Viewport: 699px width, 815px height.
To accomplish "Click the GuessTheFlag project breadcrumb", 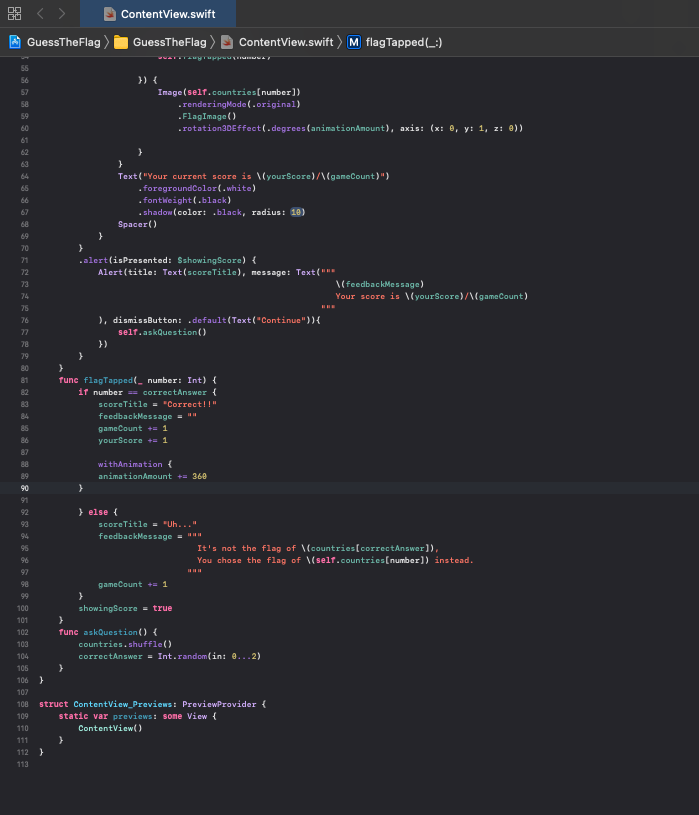I will [63, 42].
